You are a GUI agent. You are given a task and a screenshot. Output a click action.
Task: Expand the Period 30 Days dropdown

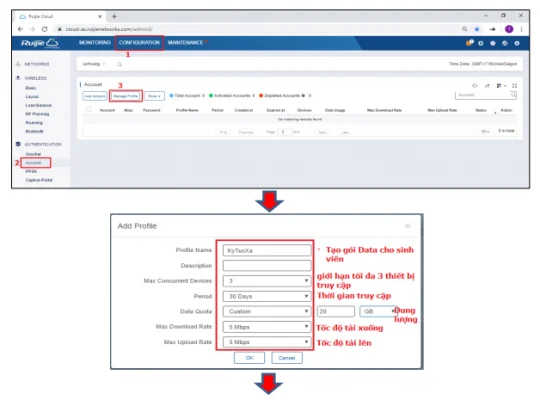point(267,296)
